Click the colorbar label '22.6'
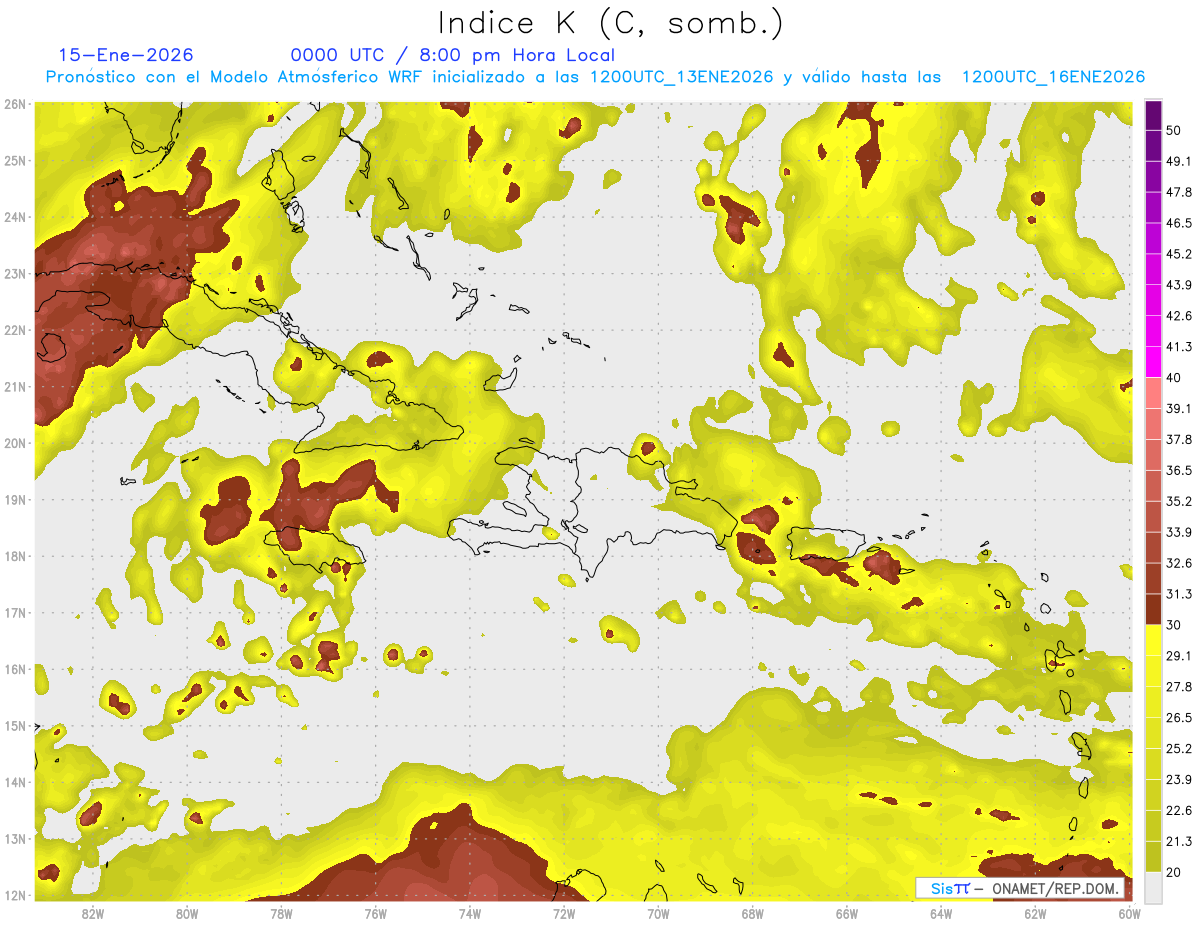The height and width of the screenshot is (927, 1200). [x=1178, y=810]
